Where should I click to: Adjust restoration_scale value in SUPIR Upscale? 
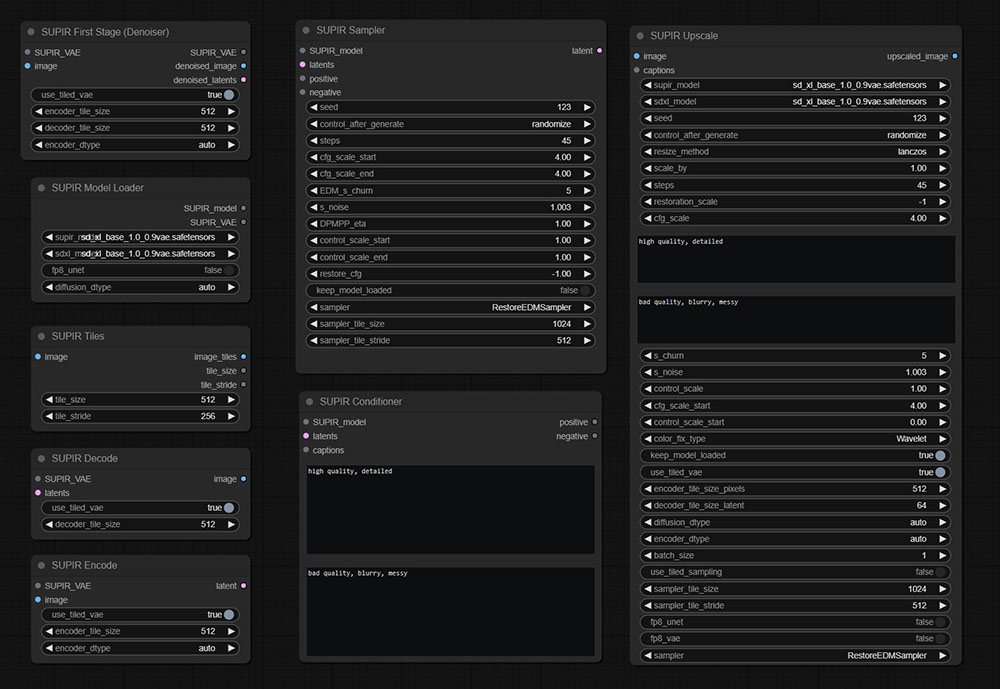click(795, 202)
